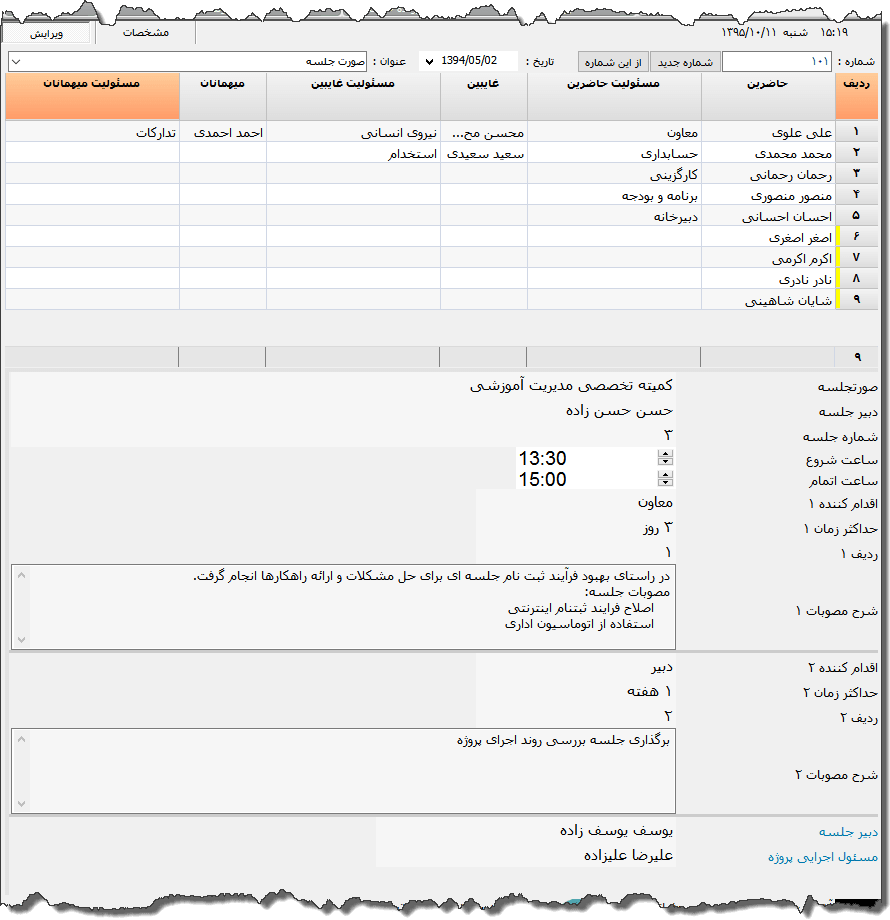Click the شماره field containing 101
The width and height of the screenshot is (890, 920).
(776, 62)
